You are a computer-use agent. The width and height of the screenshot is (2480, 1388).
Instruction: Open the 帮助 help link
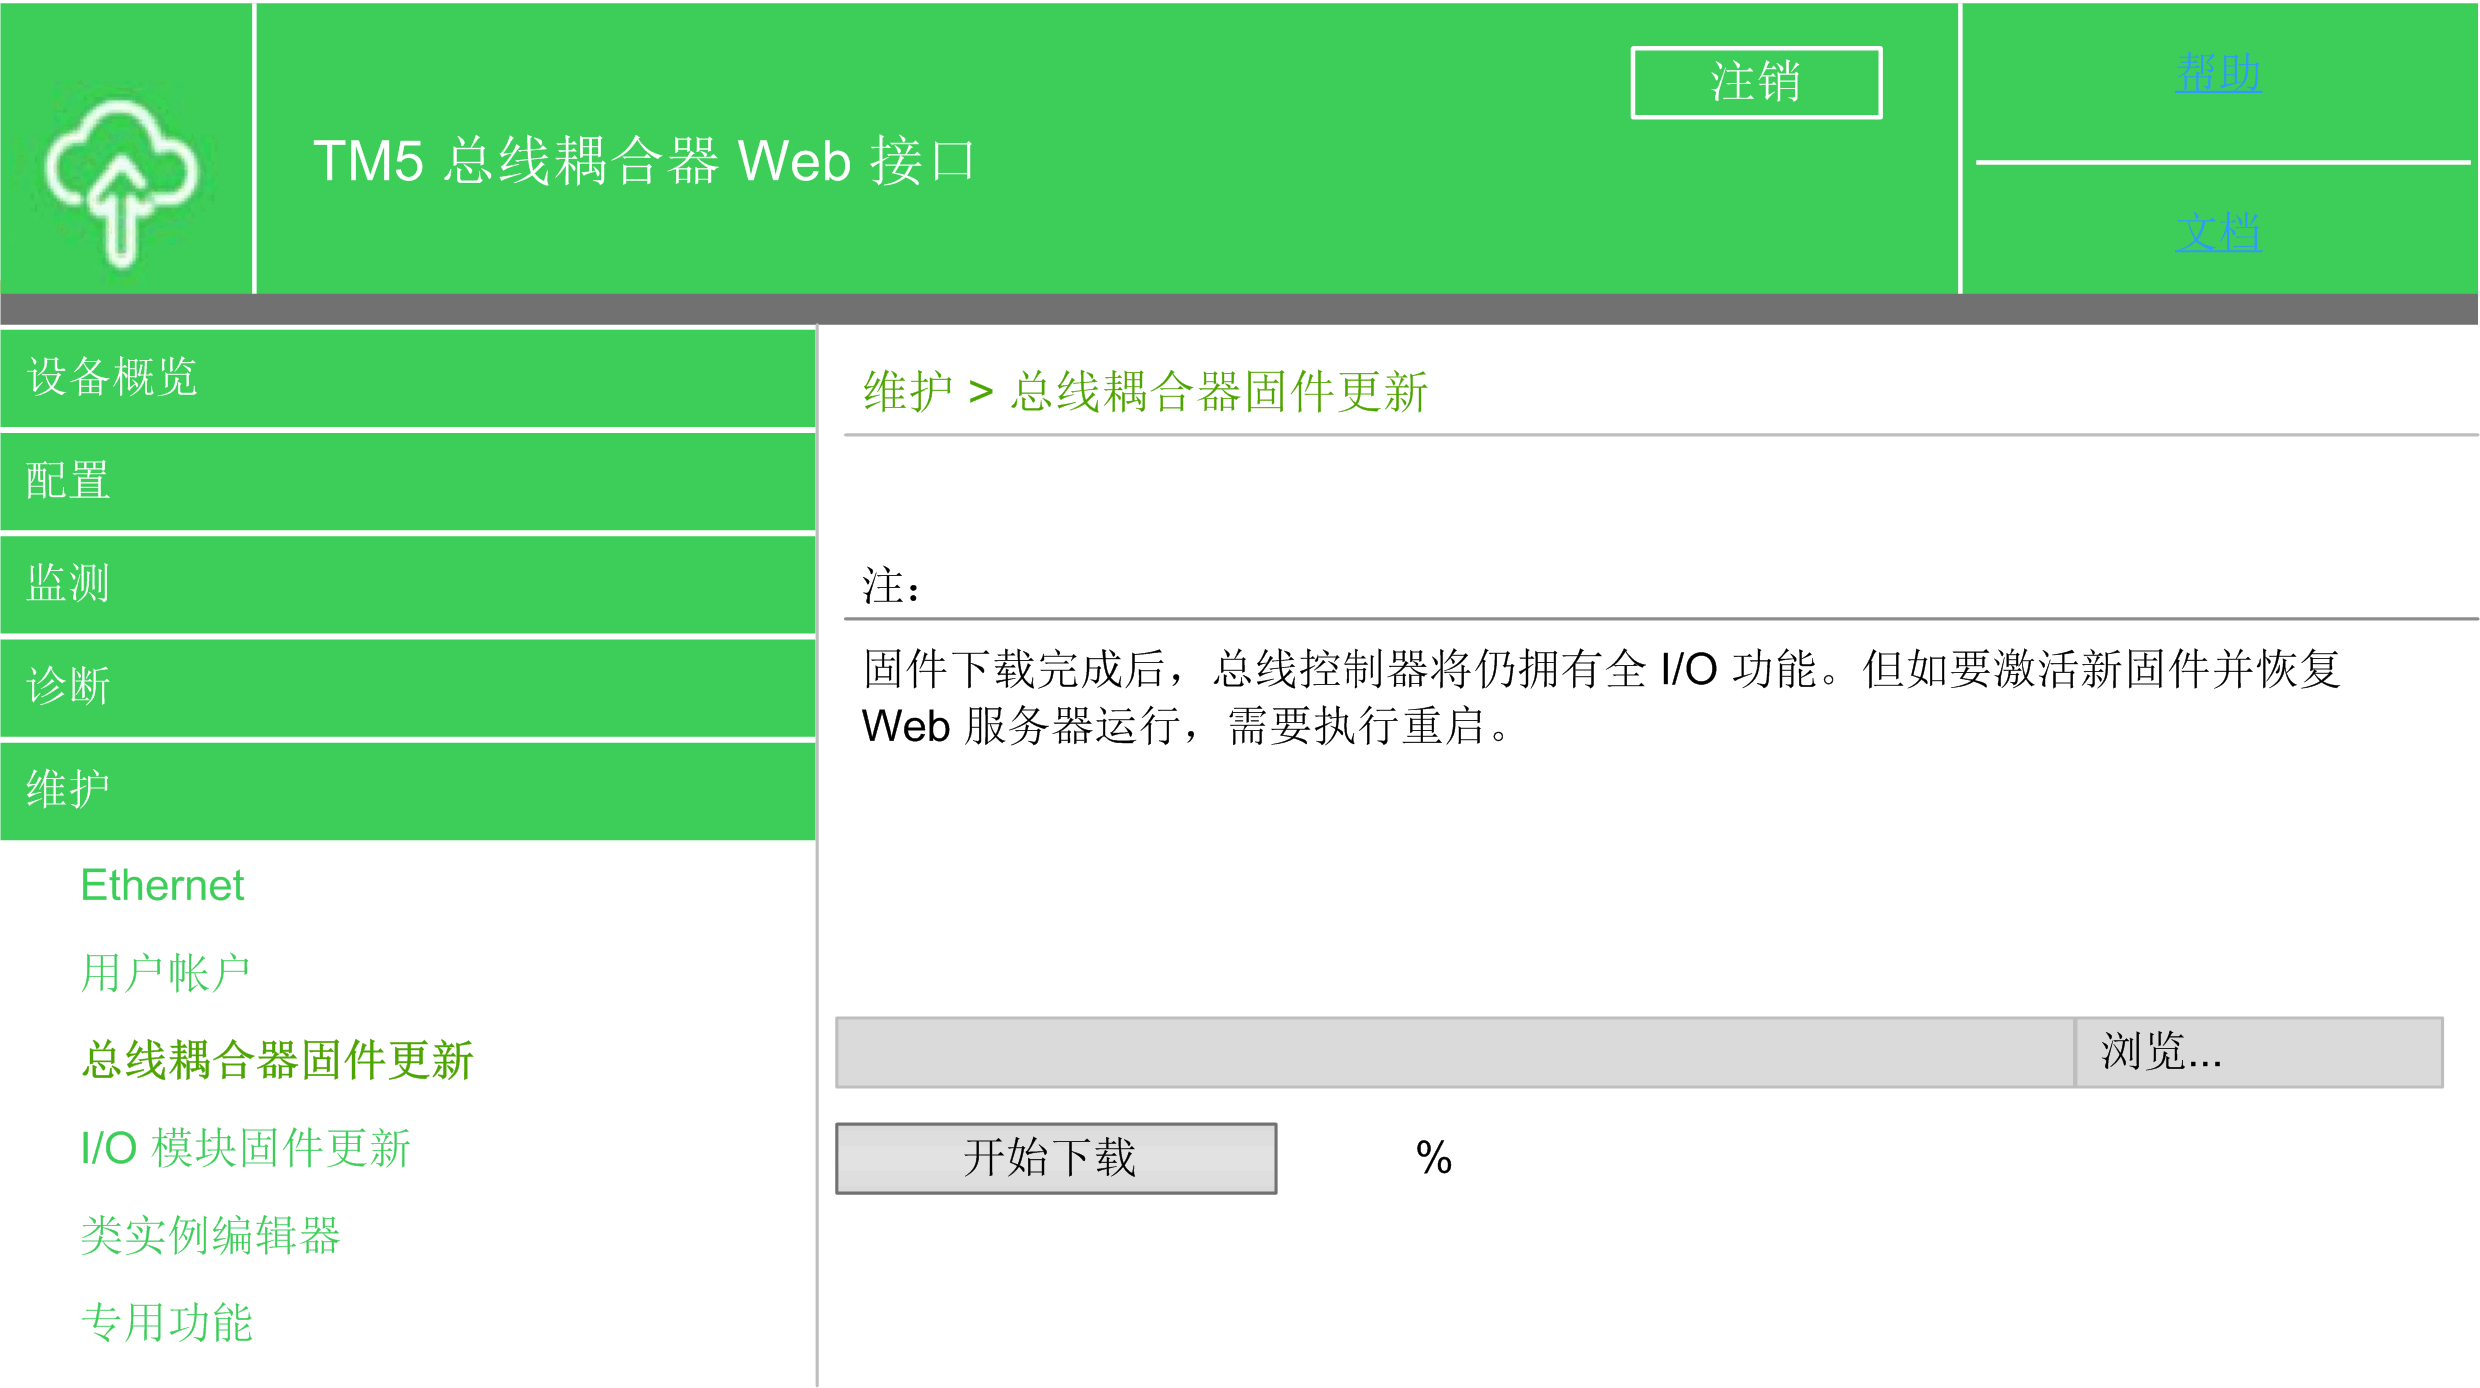click(x=2218, y=74)
